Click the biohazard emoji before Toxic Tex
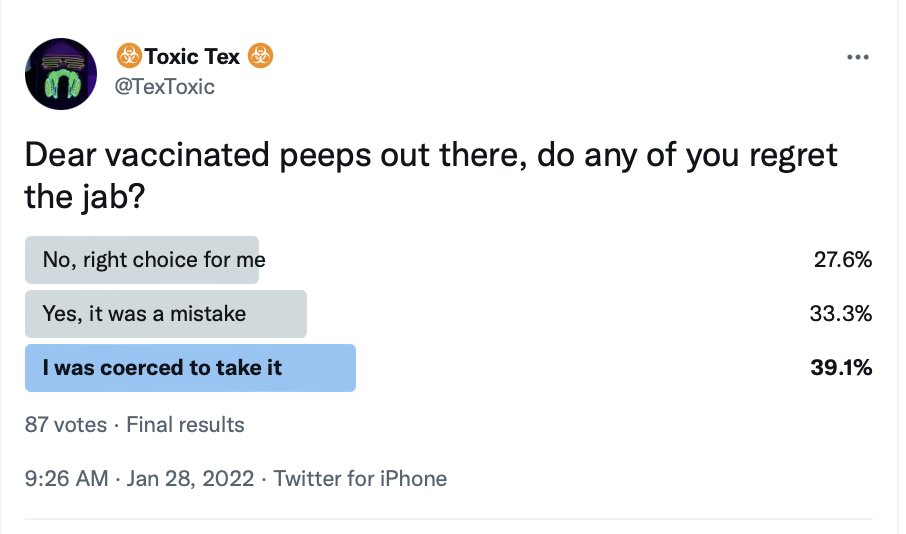906x534 pixels. tap(129, 56)
